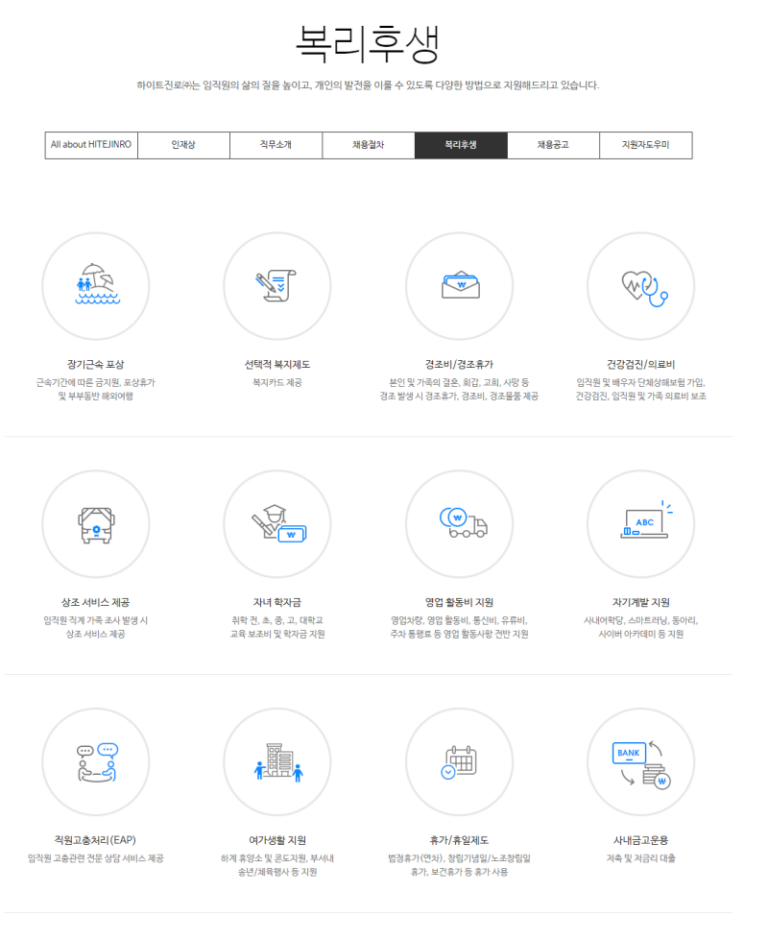Open the 인재상 tab
This screenshot has width=768, height=940.
pyautogui.click(x=183, y=145)
